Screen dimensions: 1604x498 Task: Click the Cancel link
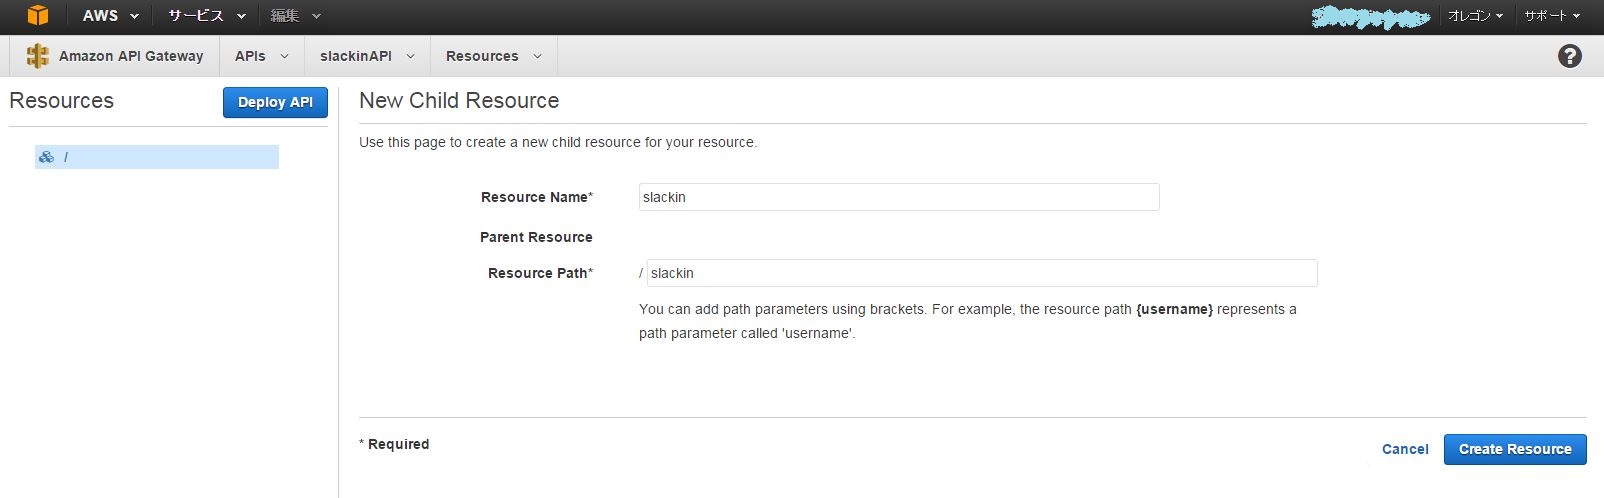[1405, 449]
